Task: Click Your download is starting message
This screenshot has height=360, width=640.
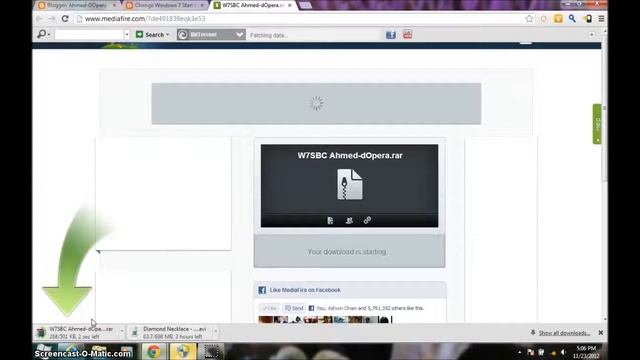Action: click(x=347, y=252)
